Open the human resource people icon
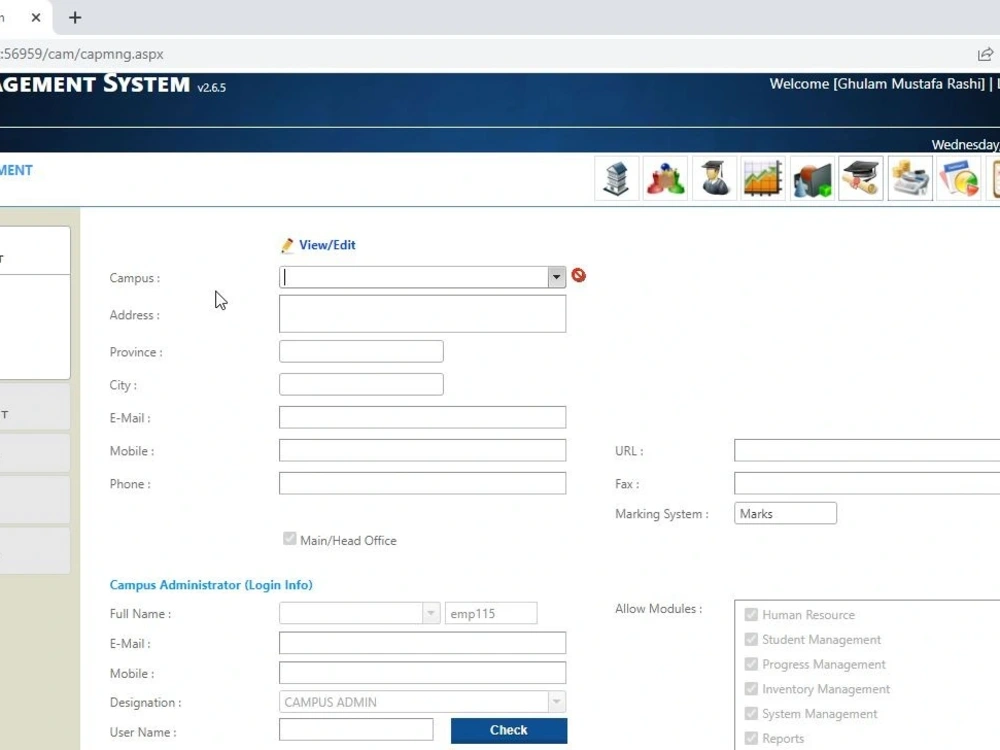Image resolution: width=1000 pixels, height=750 pixels. (x=665, y=179)
